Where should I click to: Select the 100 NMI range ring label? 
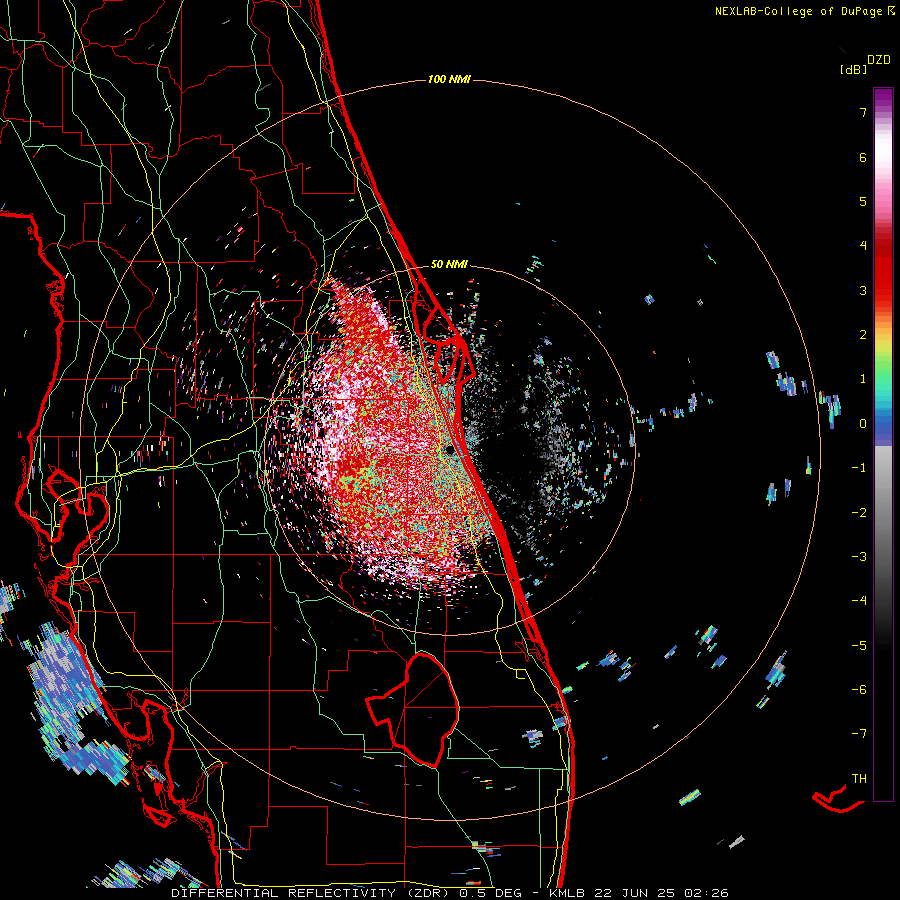(x=449, y=79)
